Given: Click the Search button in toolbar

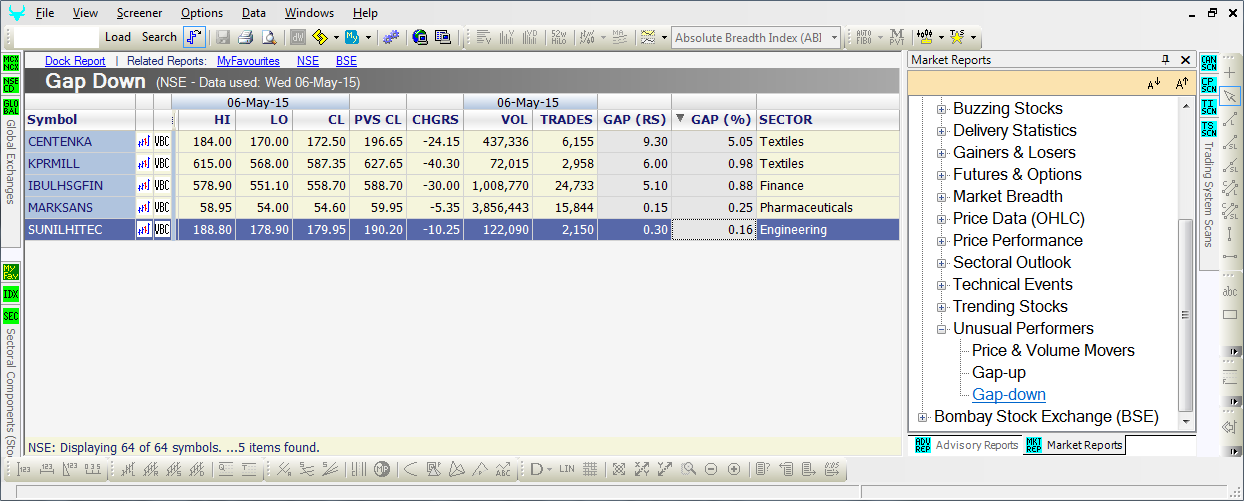Looking at the screenshot, I should [159, 37].
